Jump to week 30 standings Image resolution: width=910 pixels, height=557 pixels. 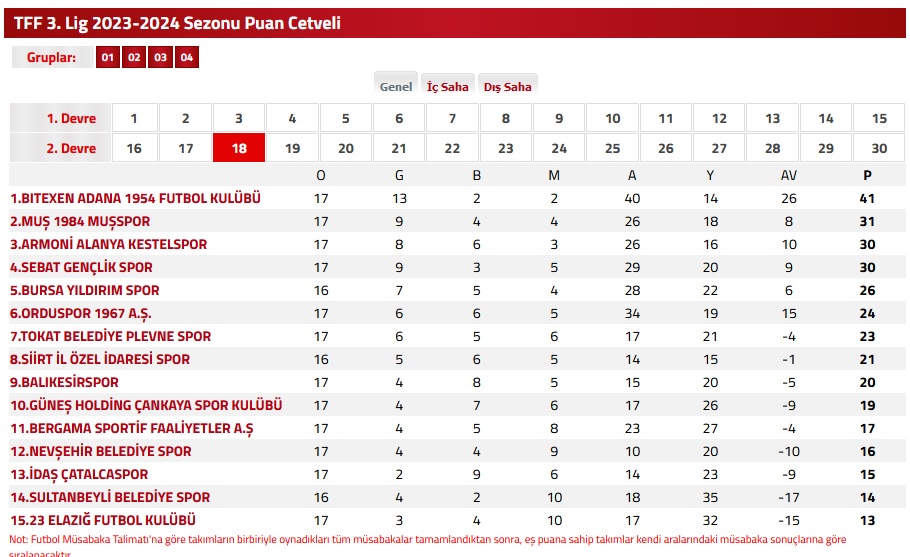879,148
